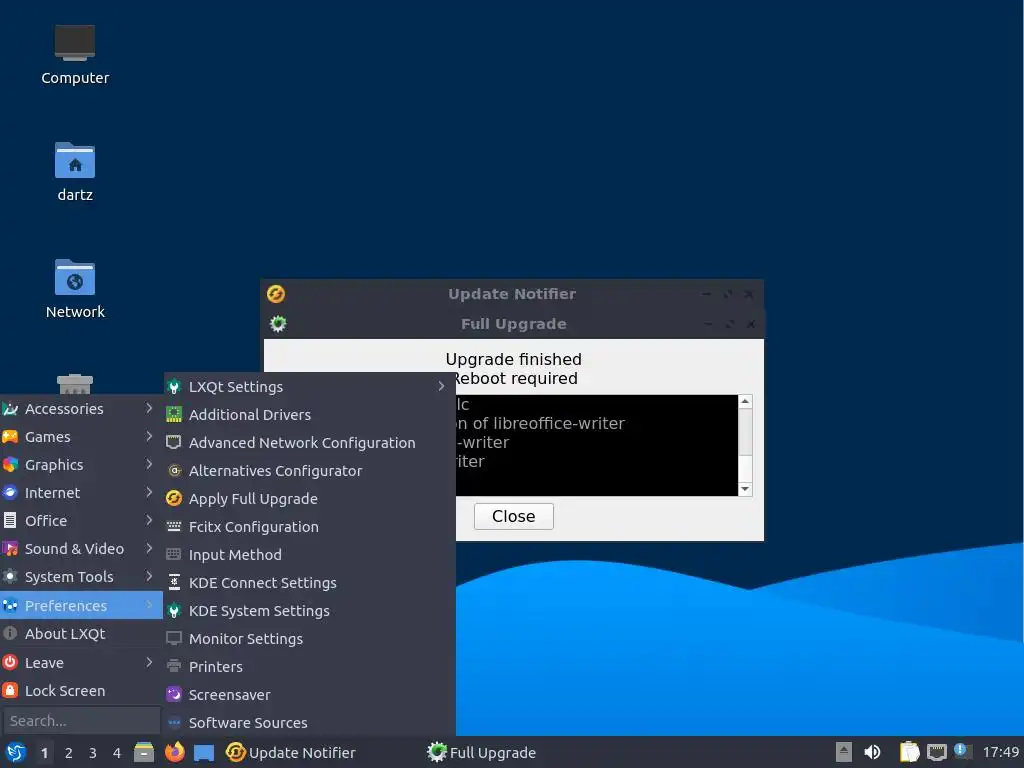Select the Preferences menu category
Viewport: 1024px width, 768px height.
[x=81, y=605]
